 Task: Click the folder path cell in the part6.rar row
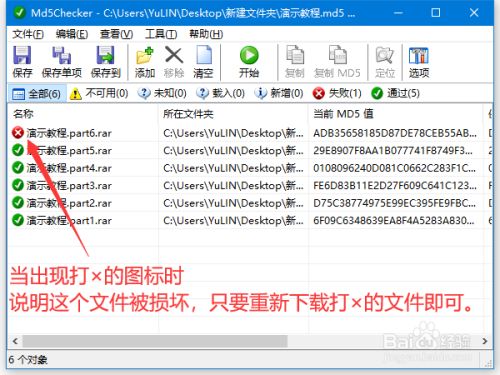[233, 133]
